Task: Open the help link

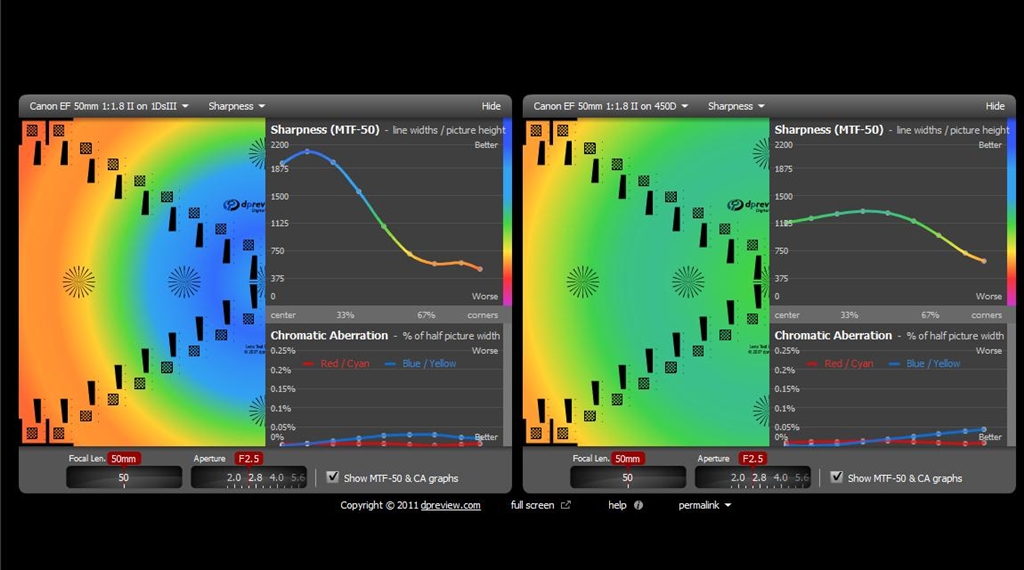Action: 617,505
